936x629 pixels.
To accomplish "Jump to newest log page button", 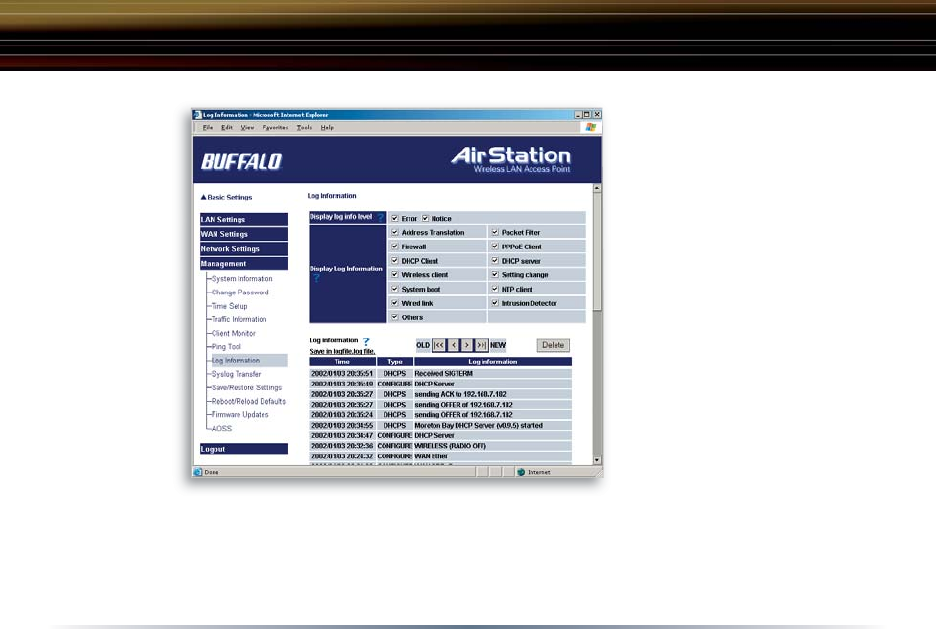I will [x=481, y=345].
